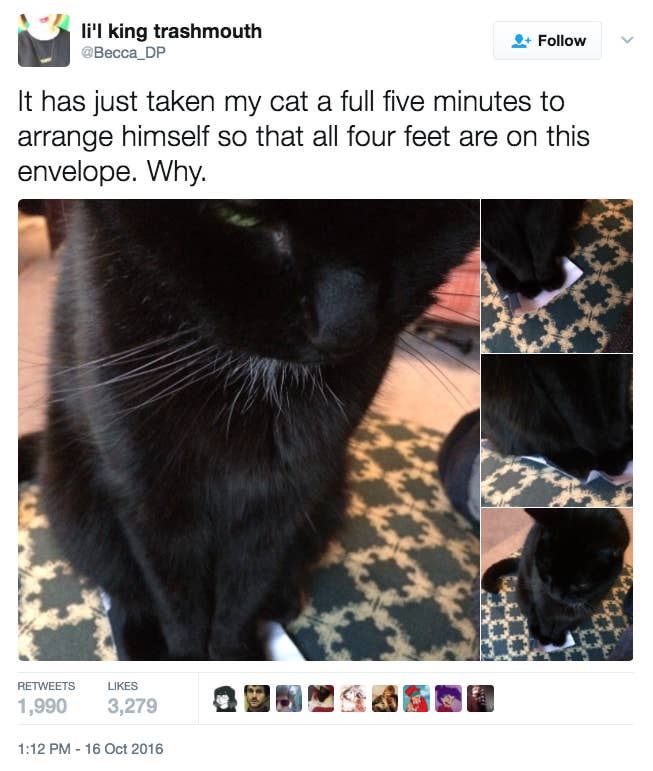This screenshot has height=771, width=653.
Task: Click the seventh liker avatar with red-haired cartoon
Action: click(416, 698)
